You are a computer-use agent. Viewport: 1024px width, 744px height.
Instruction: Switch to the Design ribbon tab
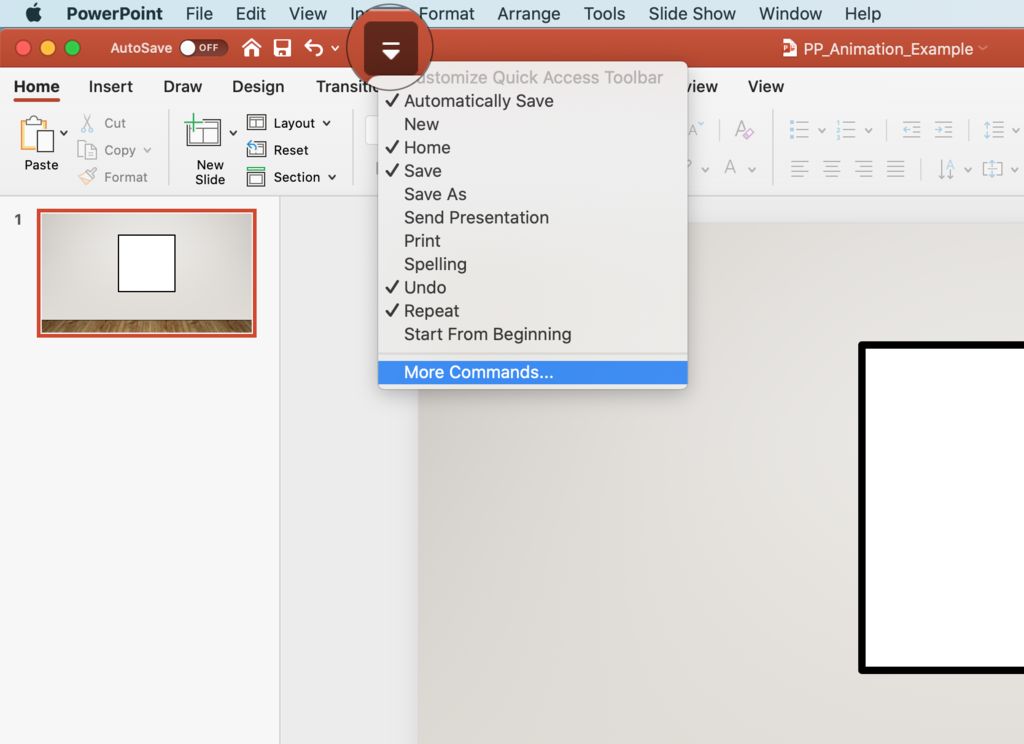(x=258, y=86)
